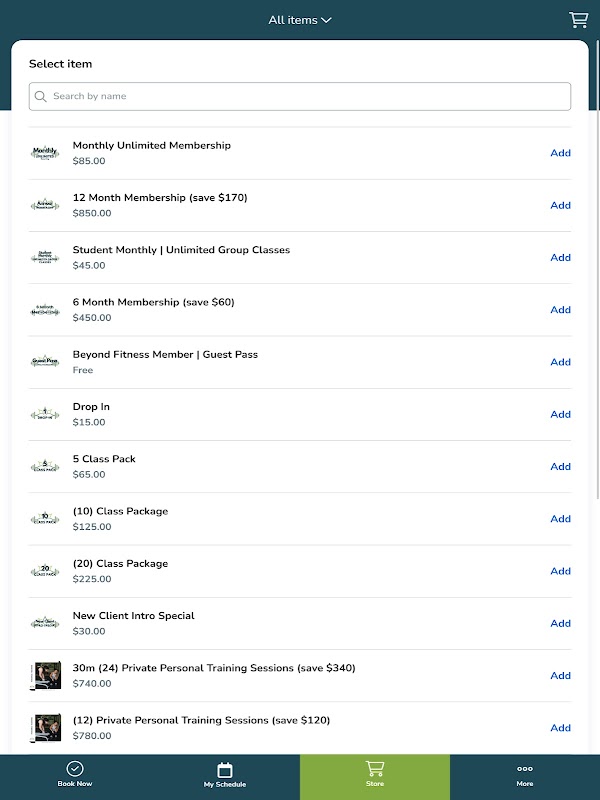Click Monthly Unlimited Membership thumbnail
Viewport: 600px width, 800px height.
click(45, 153)
